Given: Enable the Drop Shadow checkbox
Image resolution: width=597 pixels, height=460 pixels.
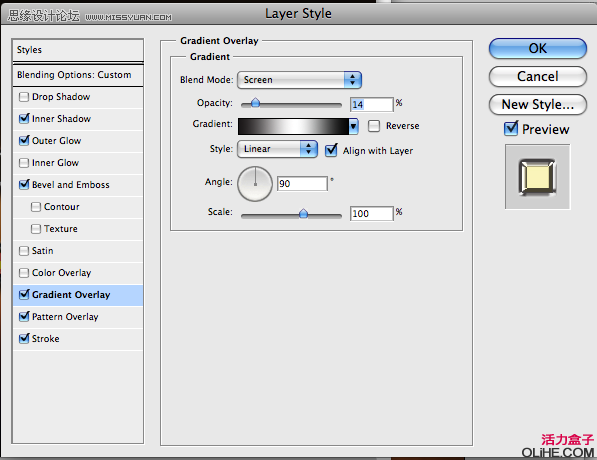Looking at the screenshot, I should [x=24, y=97].
